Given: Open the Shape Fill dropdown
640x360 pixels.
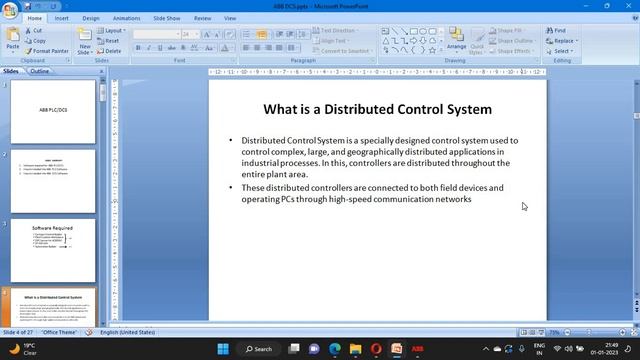Looking at the screenshot, I should point(507,31).
